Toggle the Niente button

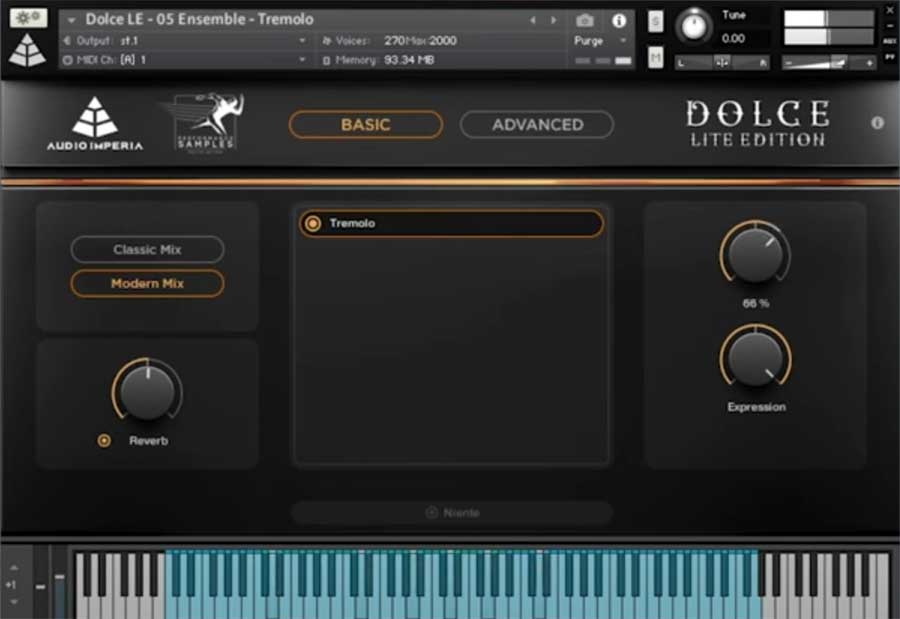(x=452, y=512)
